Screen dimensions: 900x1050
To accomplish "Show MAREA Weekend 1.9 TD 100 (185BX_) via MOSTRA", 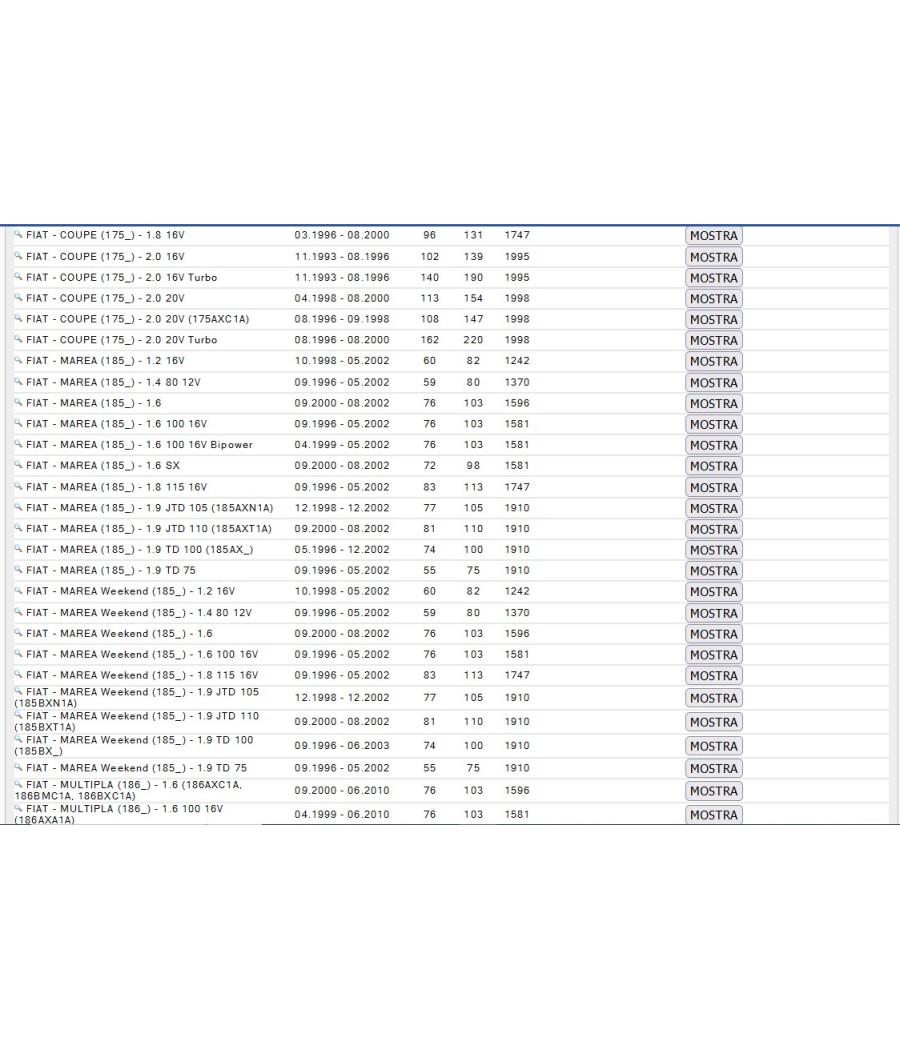I will tap(714, 746).
